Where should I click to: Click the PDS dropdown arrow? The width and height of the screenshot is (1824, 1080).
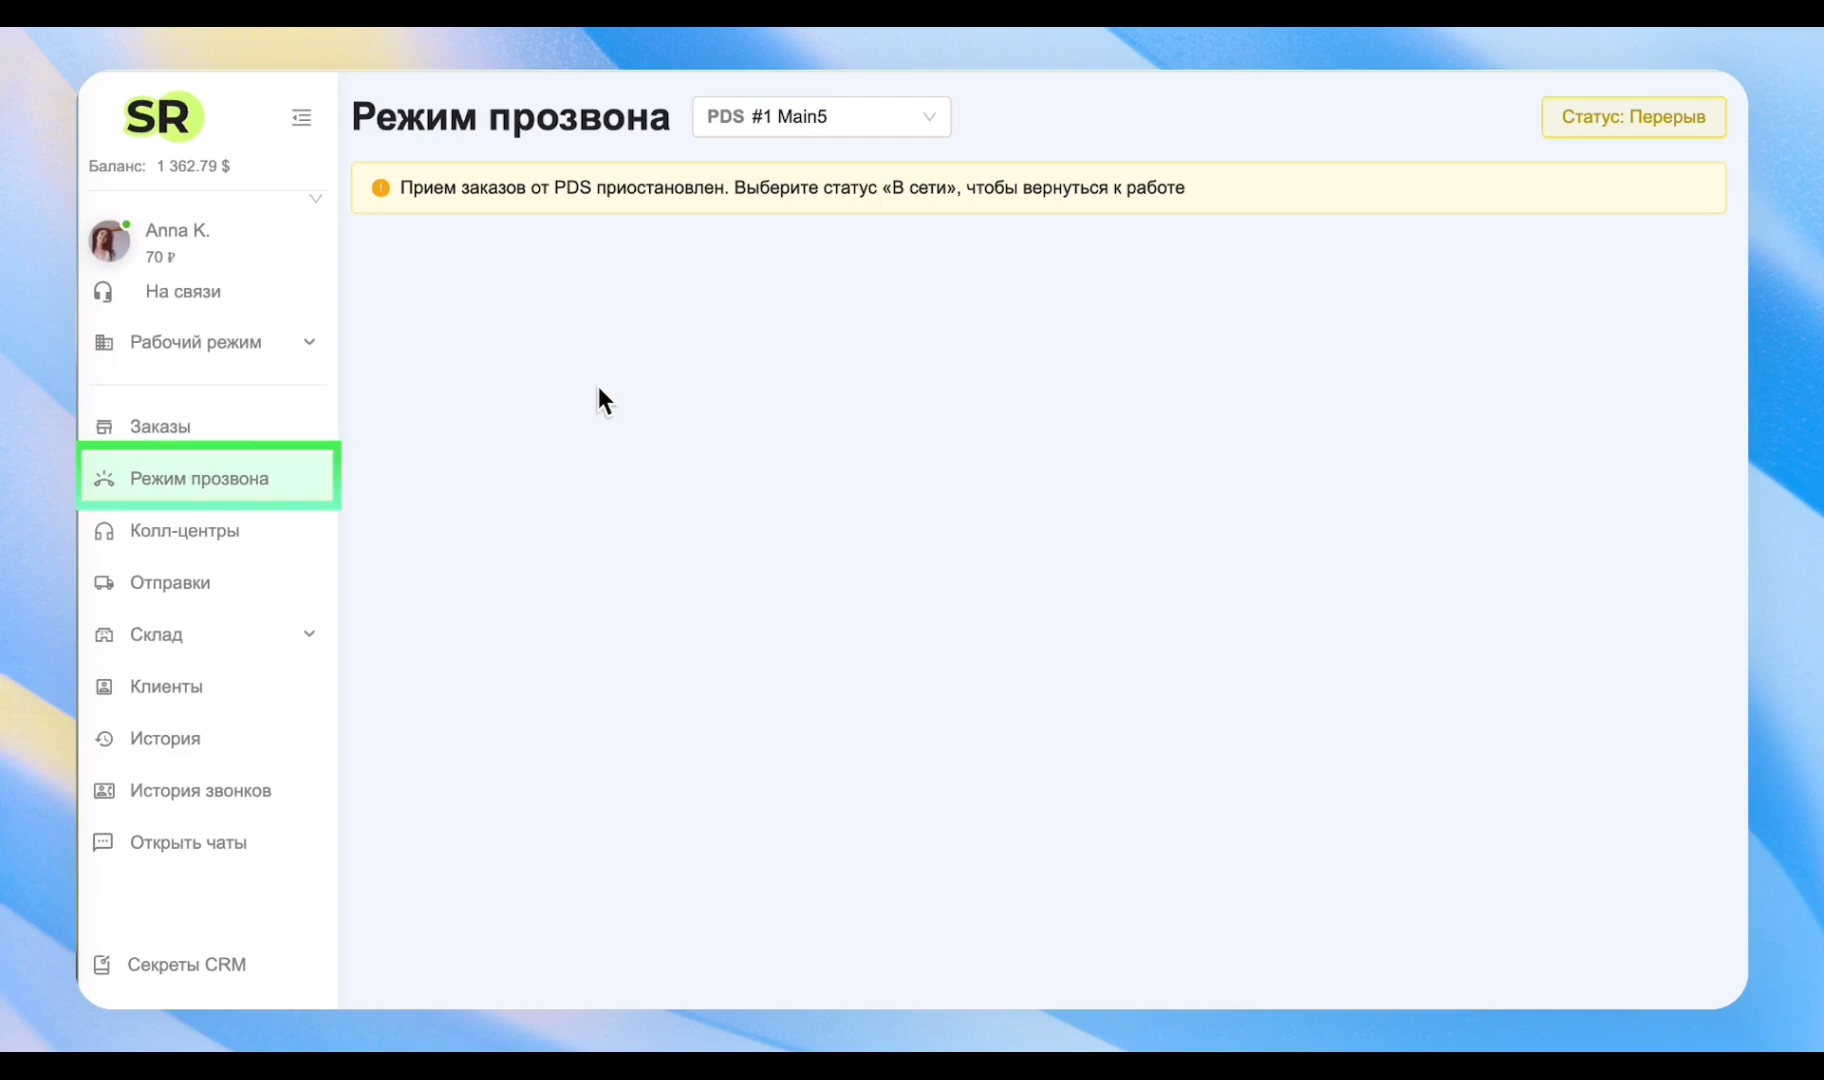(929, 117)
